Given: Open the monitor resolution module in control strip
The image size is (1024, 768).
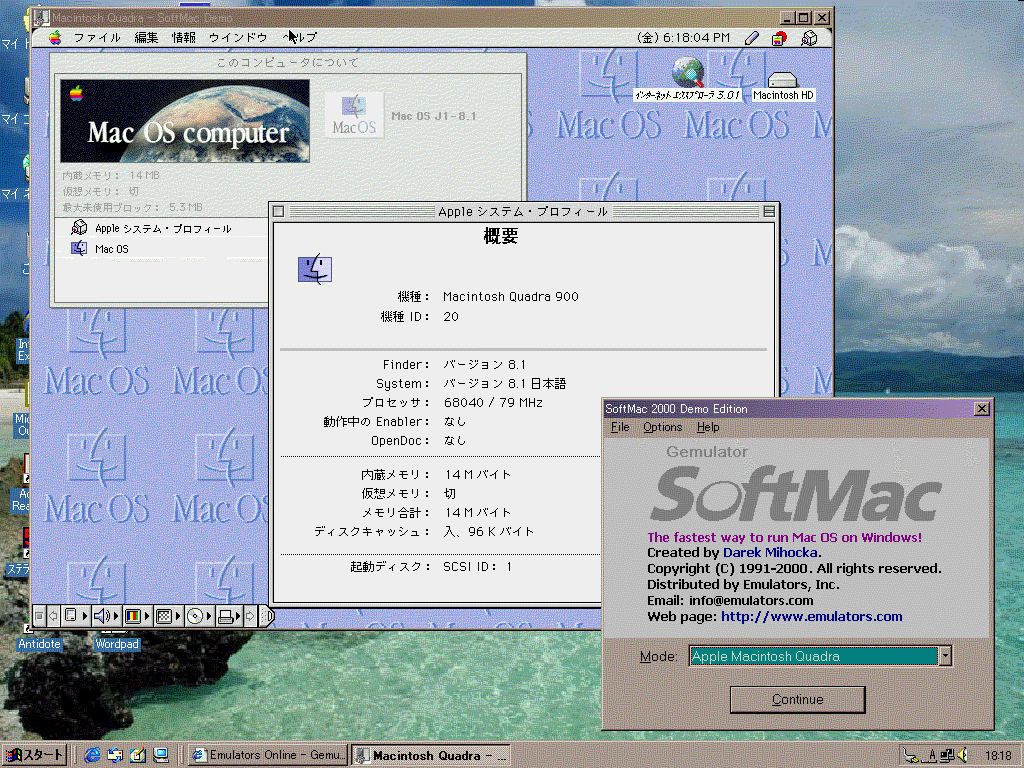Looking at the screenshot, I should pos(168,616).
